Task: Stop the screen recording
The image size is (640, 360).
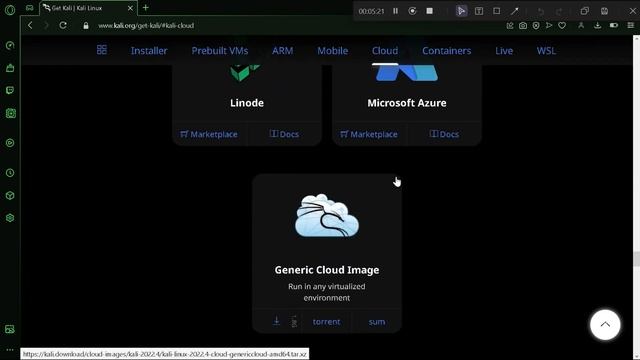Action: (x=429, y=11)
